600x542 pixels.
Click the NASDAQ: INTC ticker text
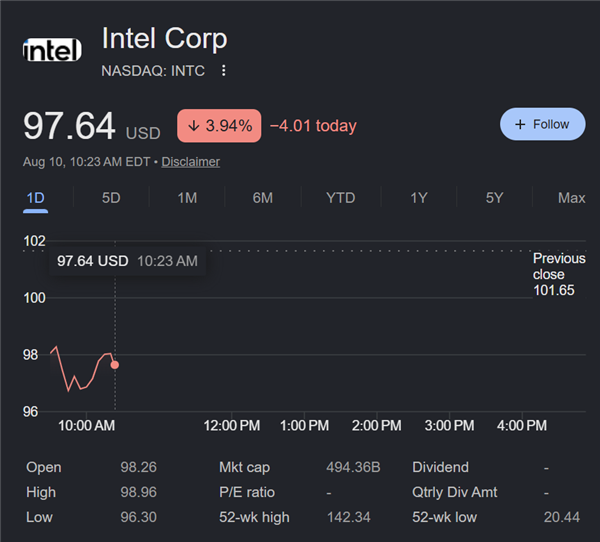[x=153, y=71]
